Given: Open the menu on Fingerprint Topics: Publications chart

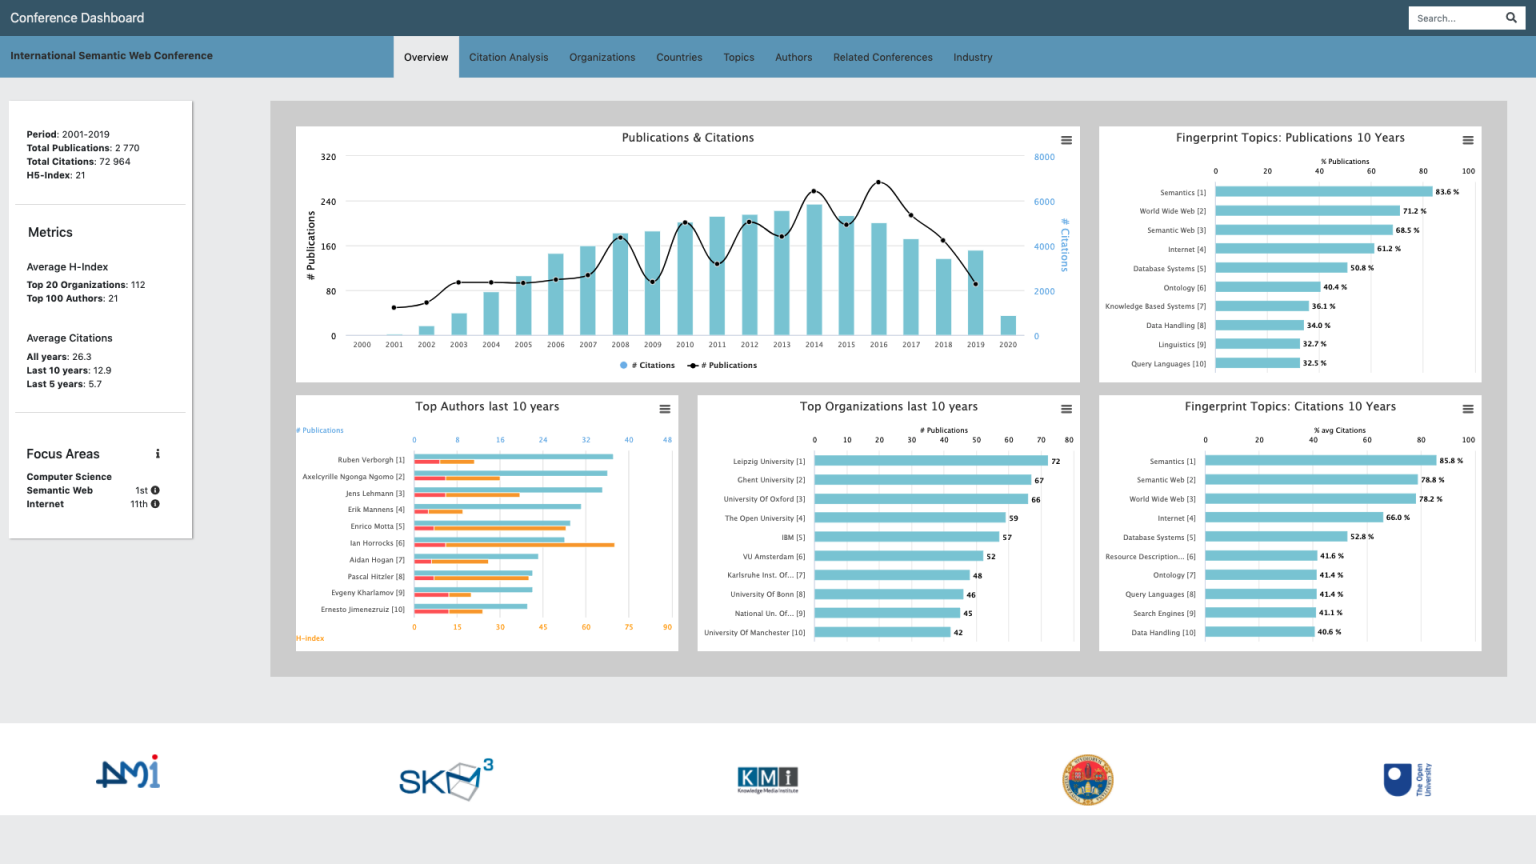Looking at the screenshot, I should point(1467,140).
